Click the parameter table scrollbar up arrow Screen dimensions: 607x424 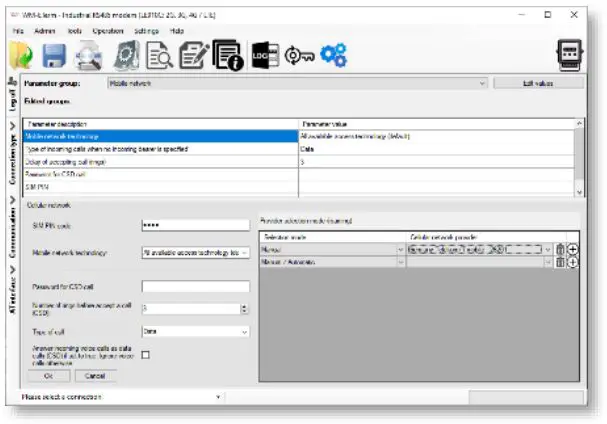[x=579, y=124]
